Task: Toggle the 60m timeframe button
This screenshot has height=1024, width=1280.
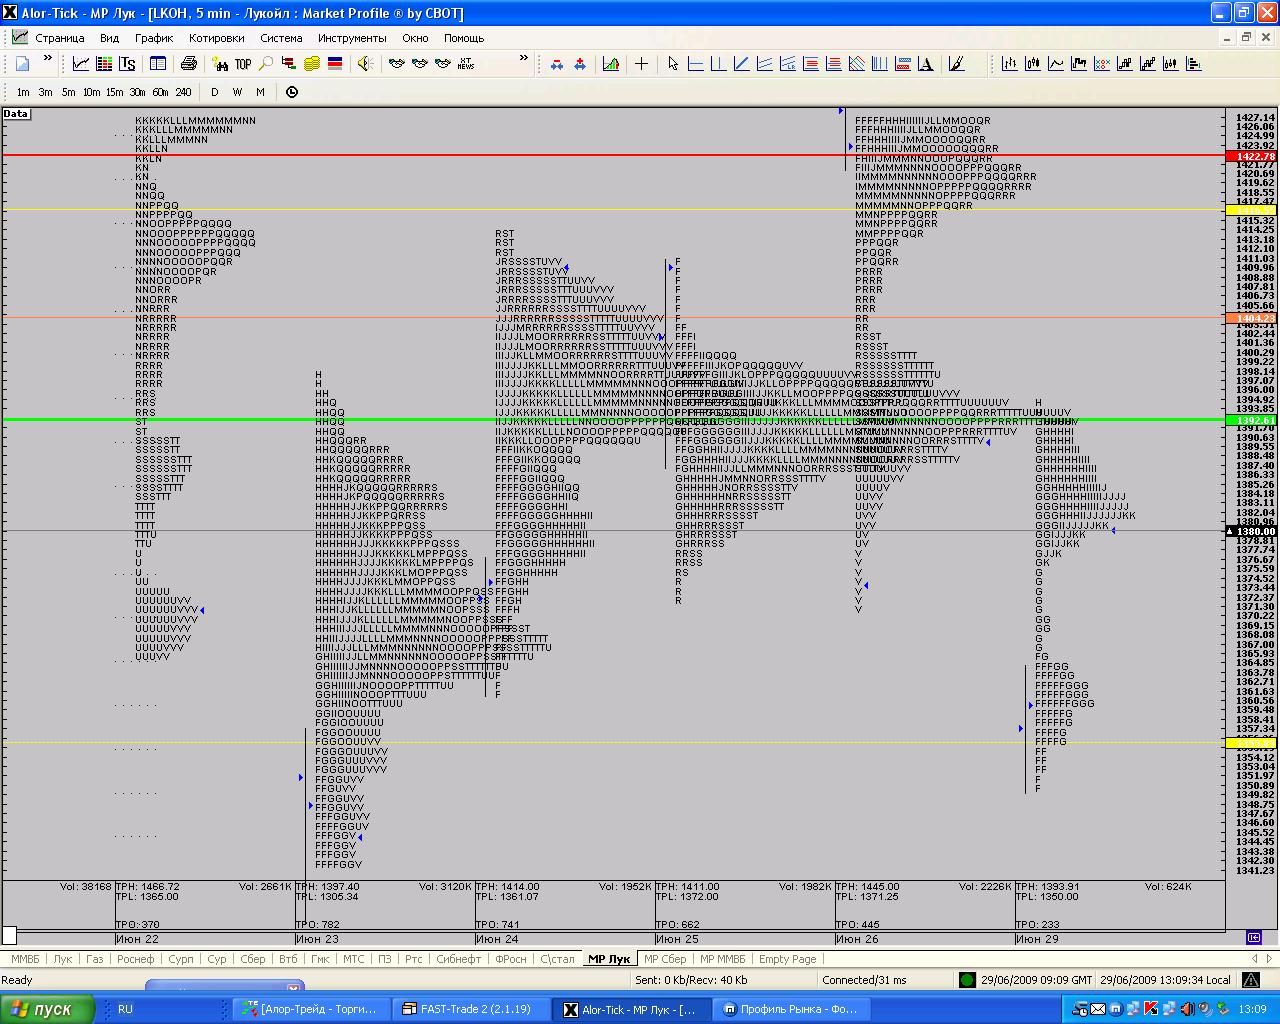Action: click(x=160, y=92)
